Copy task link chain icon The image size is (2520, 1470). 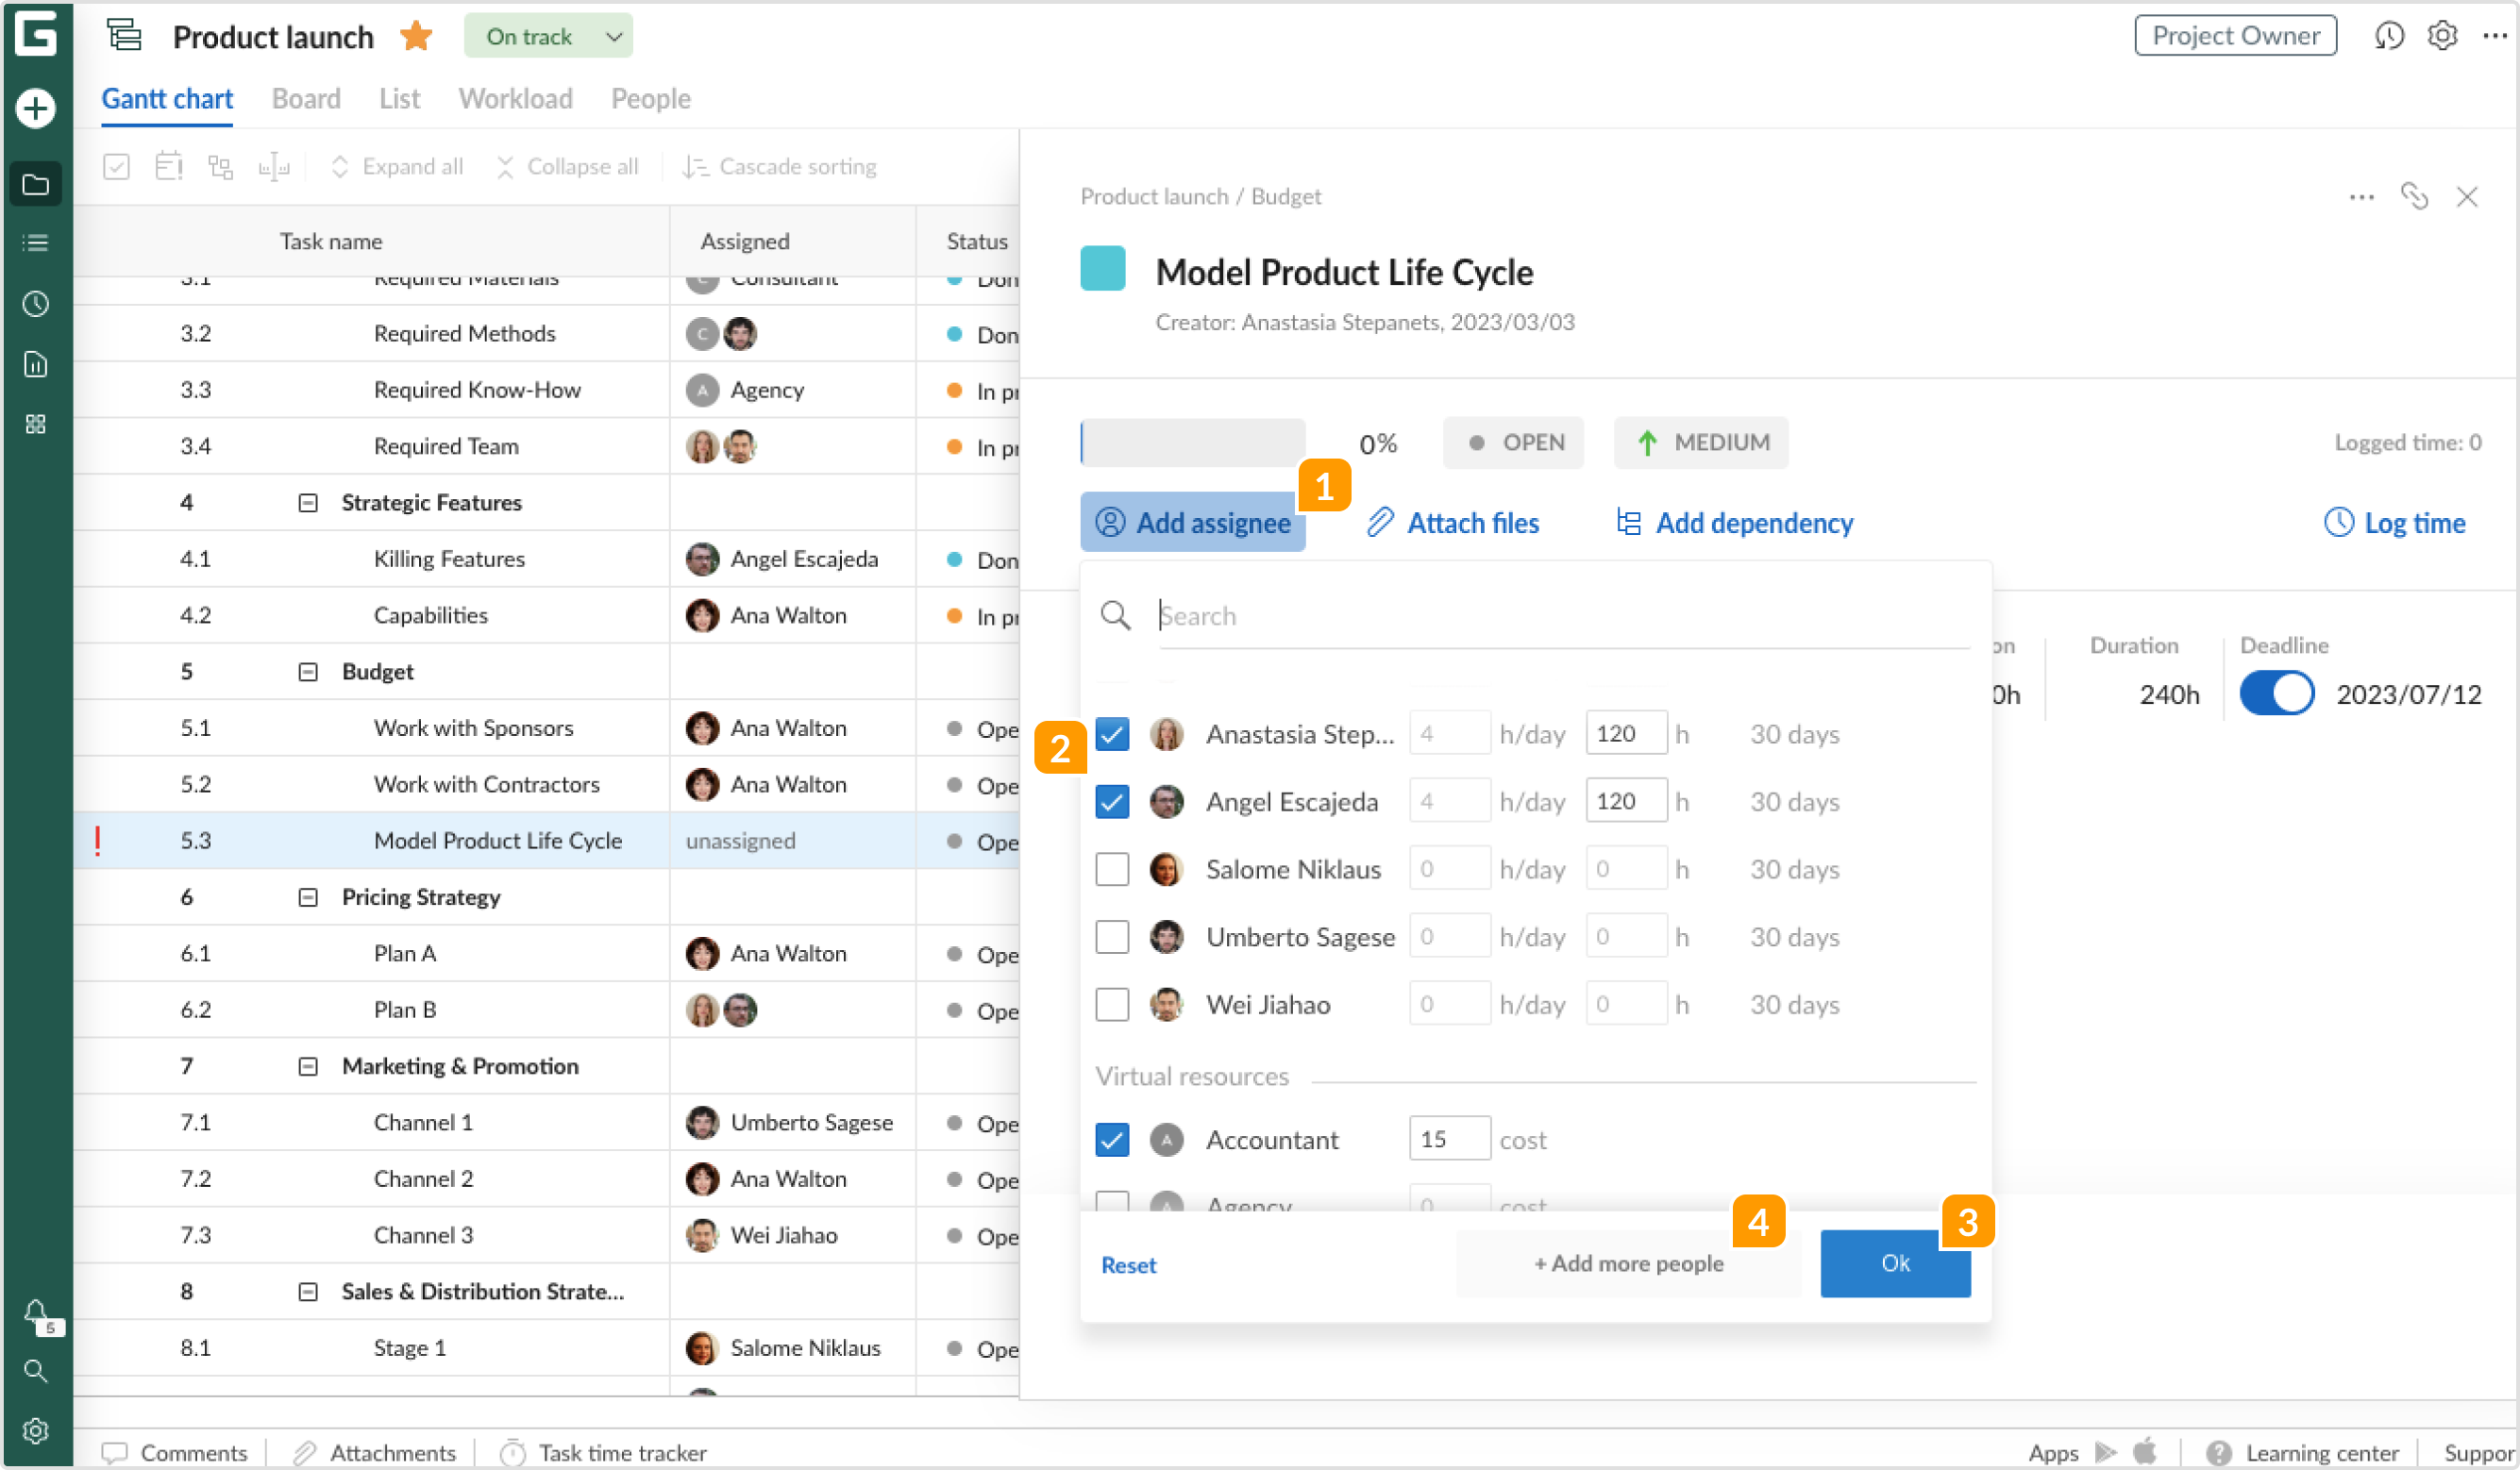[2414, 196]
